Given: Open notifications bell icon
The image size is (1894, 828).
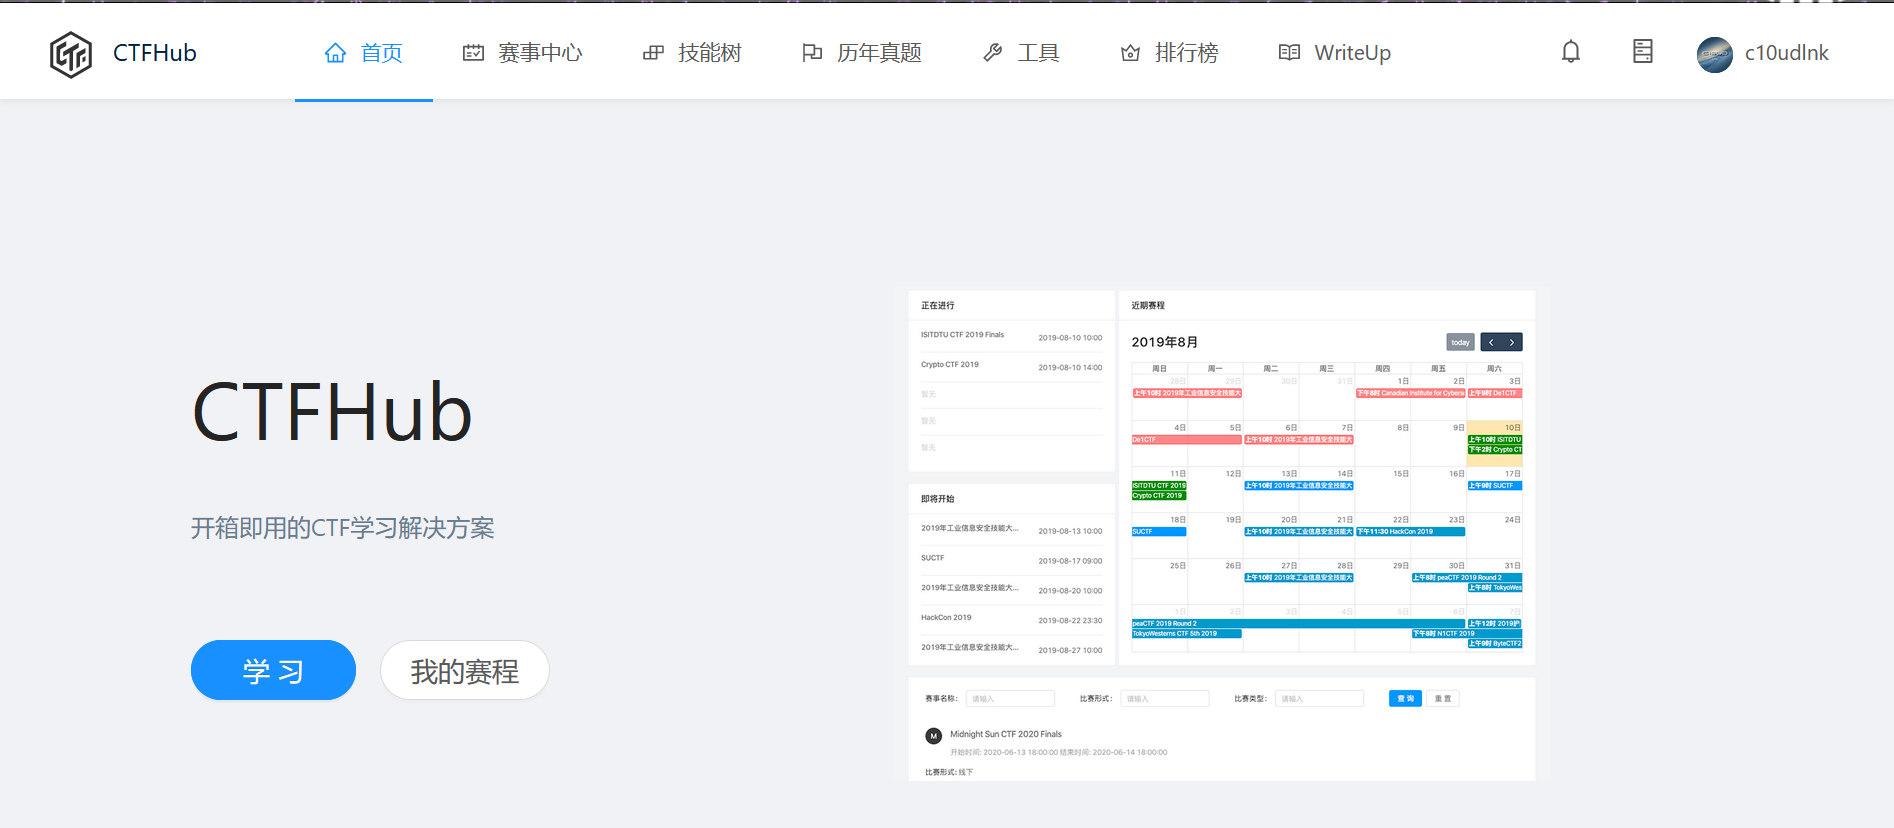Looking at the screenshot, I should [1571, 52].
